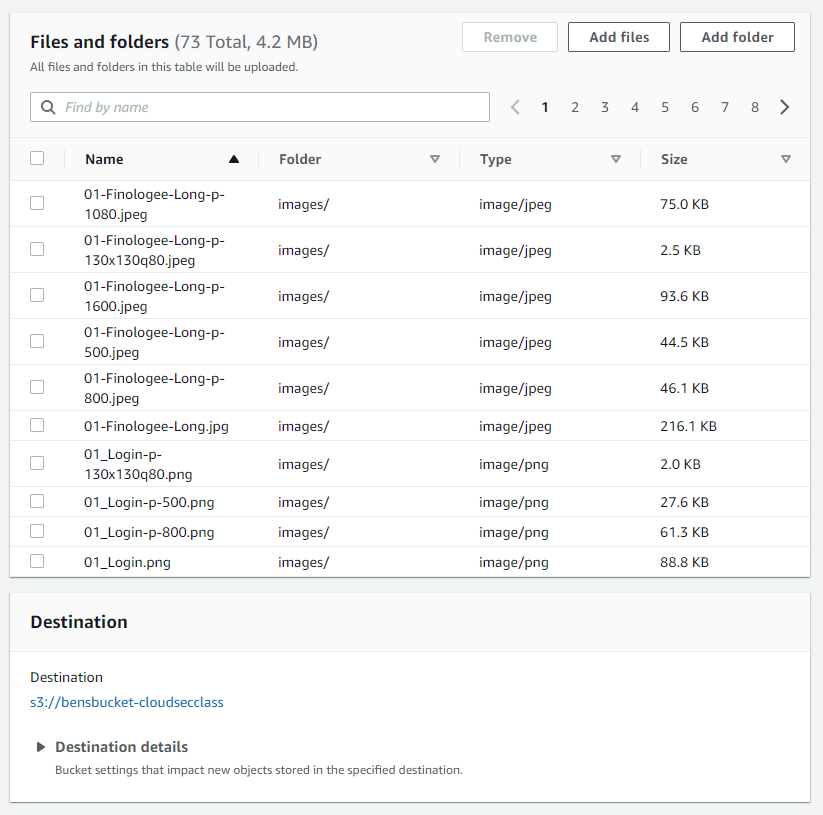The width and height of the screenshot is (823, 815).
Task: Click the Remove button
Action: tap(510, 37)
